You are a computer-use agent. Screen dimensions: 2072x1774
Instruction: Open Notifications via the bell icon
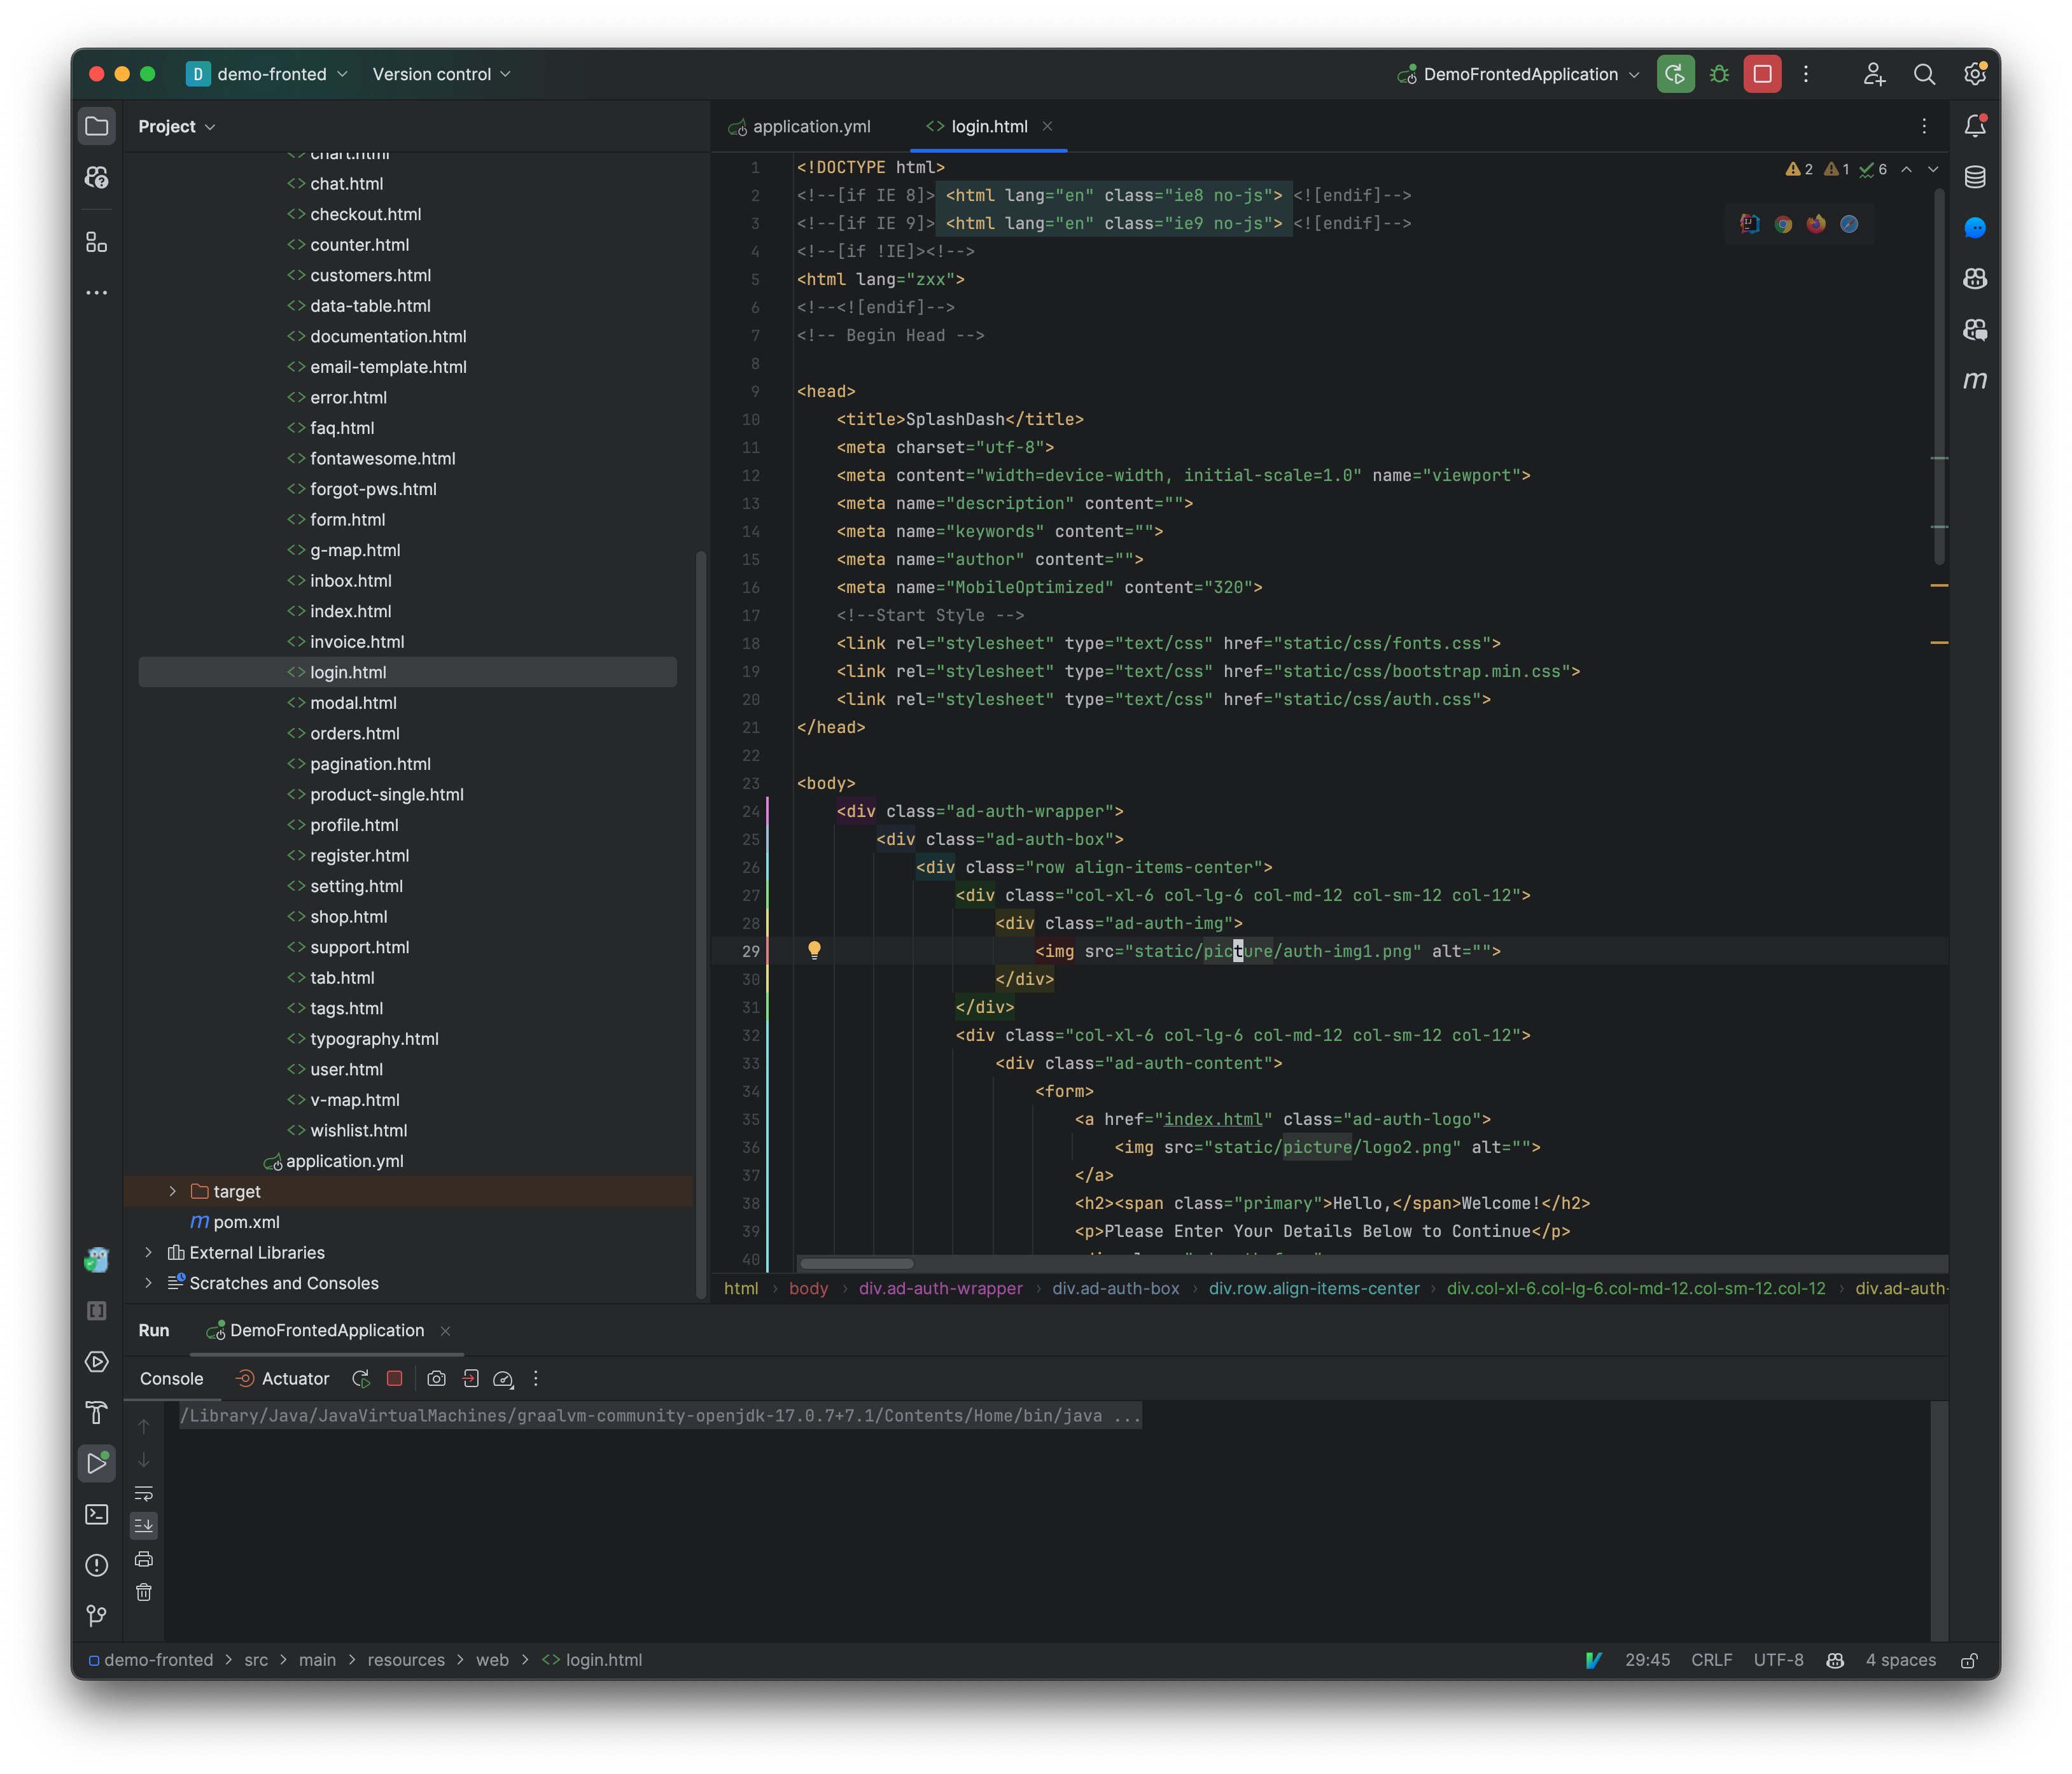[1975, 125]
